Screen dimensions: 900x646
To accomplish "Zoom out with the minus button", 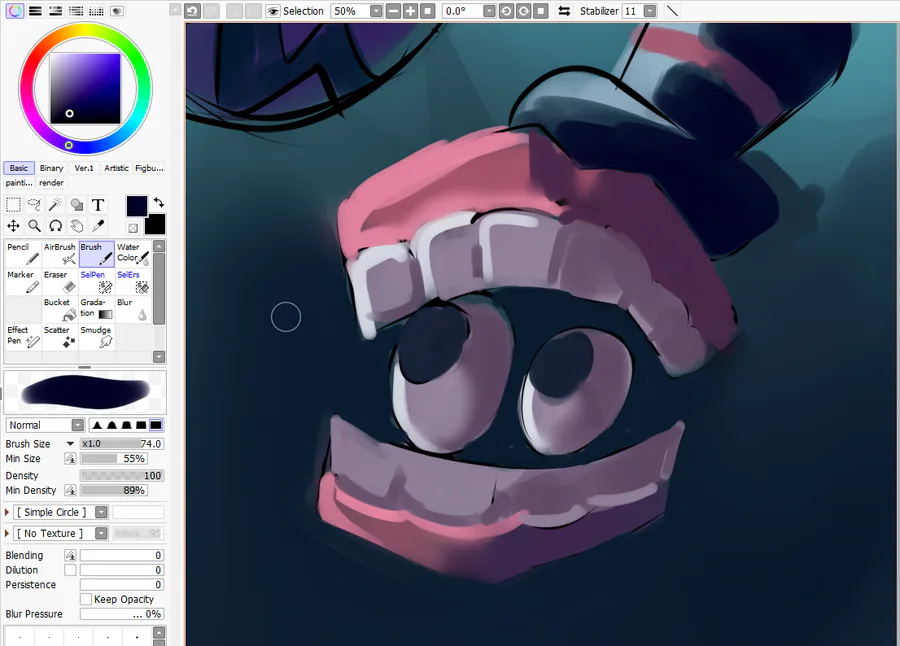I will [393, 11].
